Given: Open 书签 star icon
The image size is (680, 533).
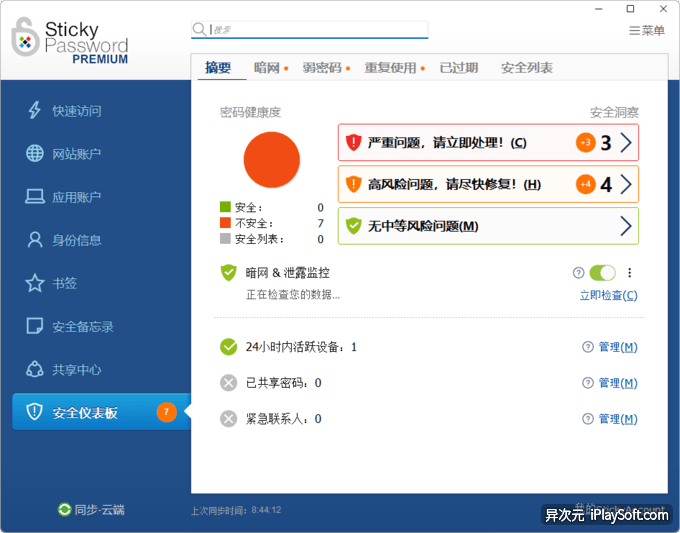Looking at the screenshot, I should tap(35, 283).
